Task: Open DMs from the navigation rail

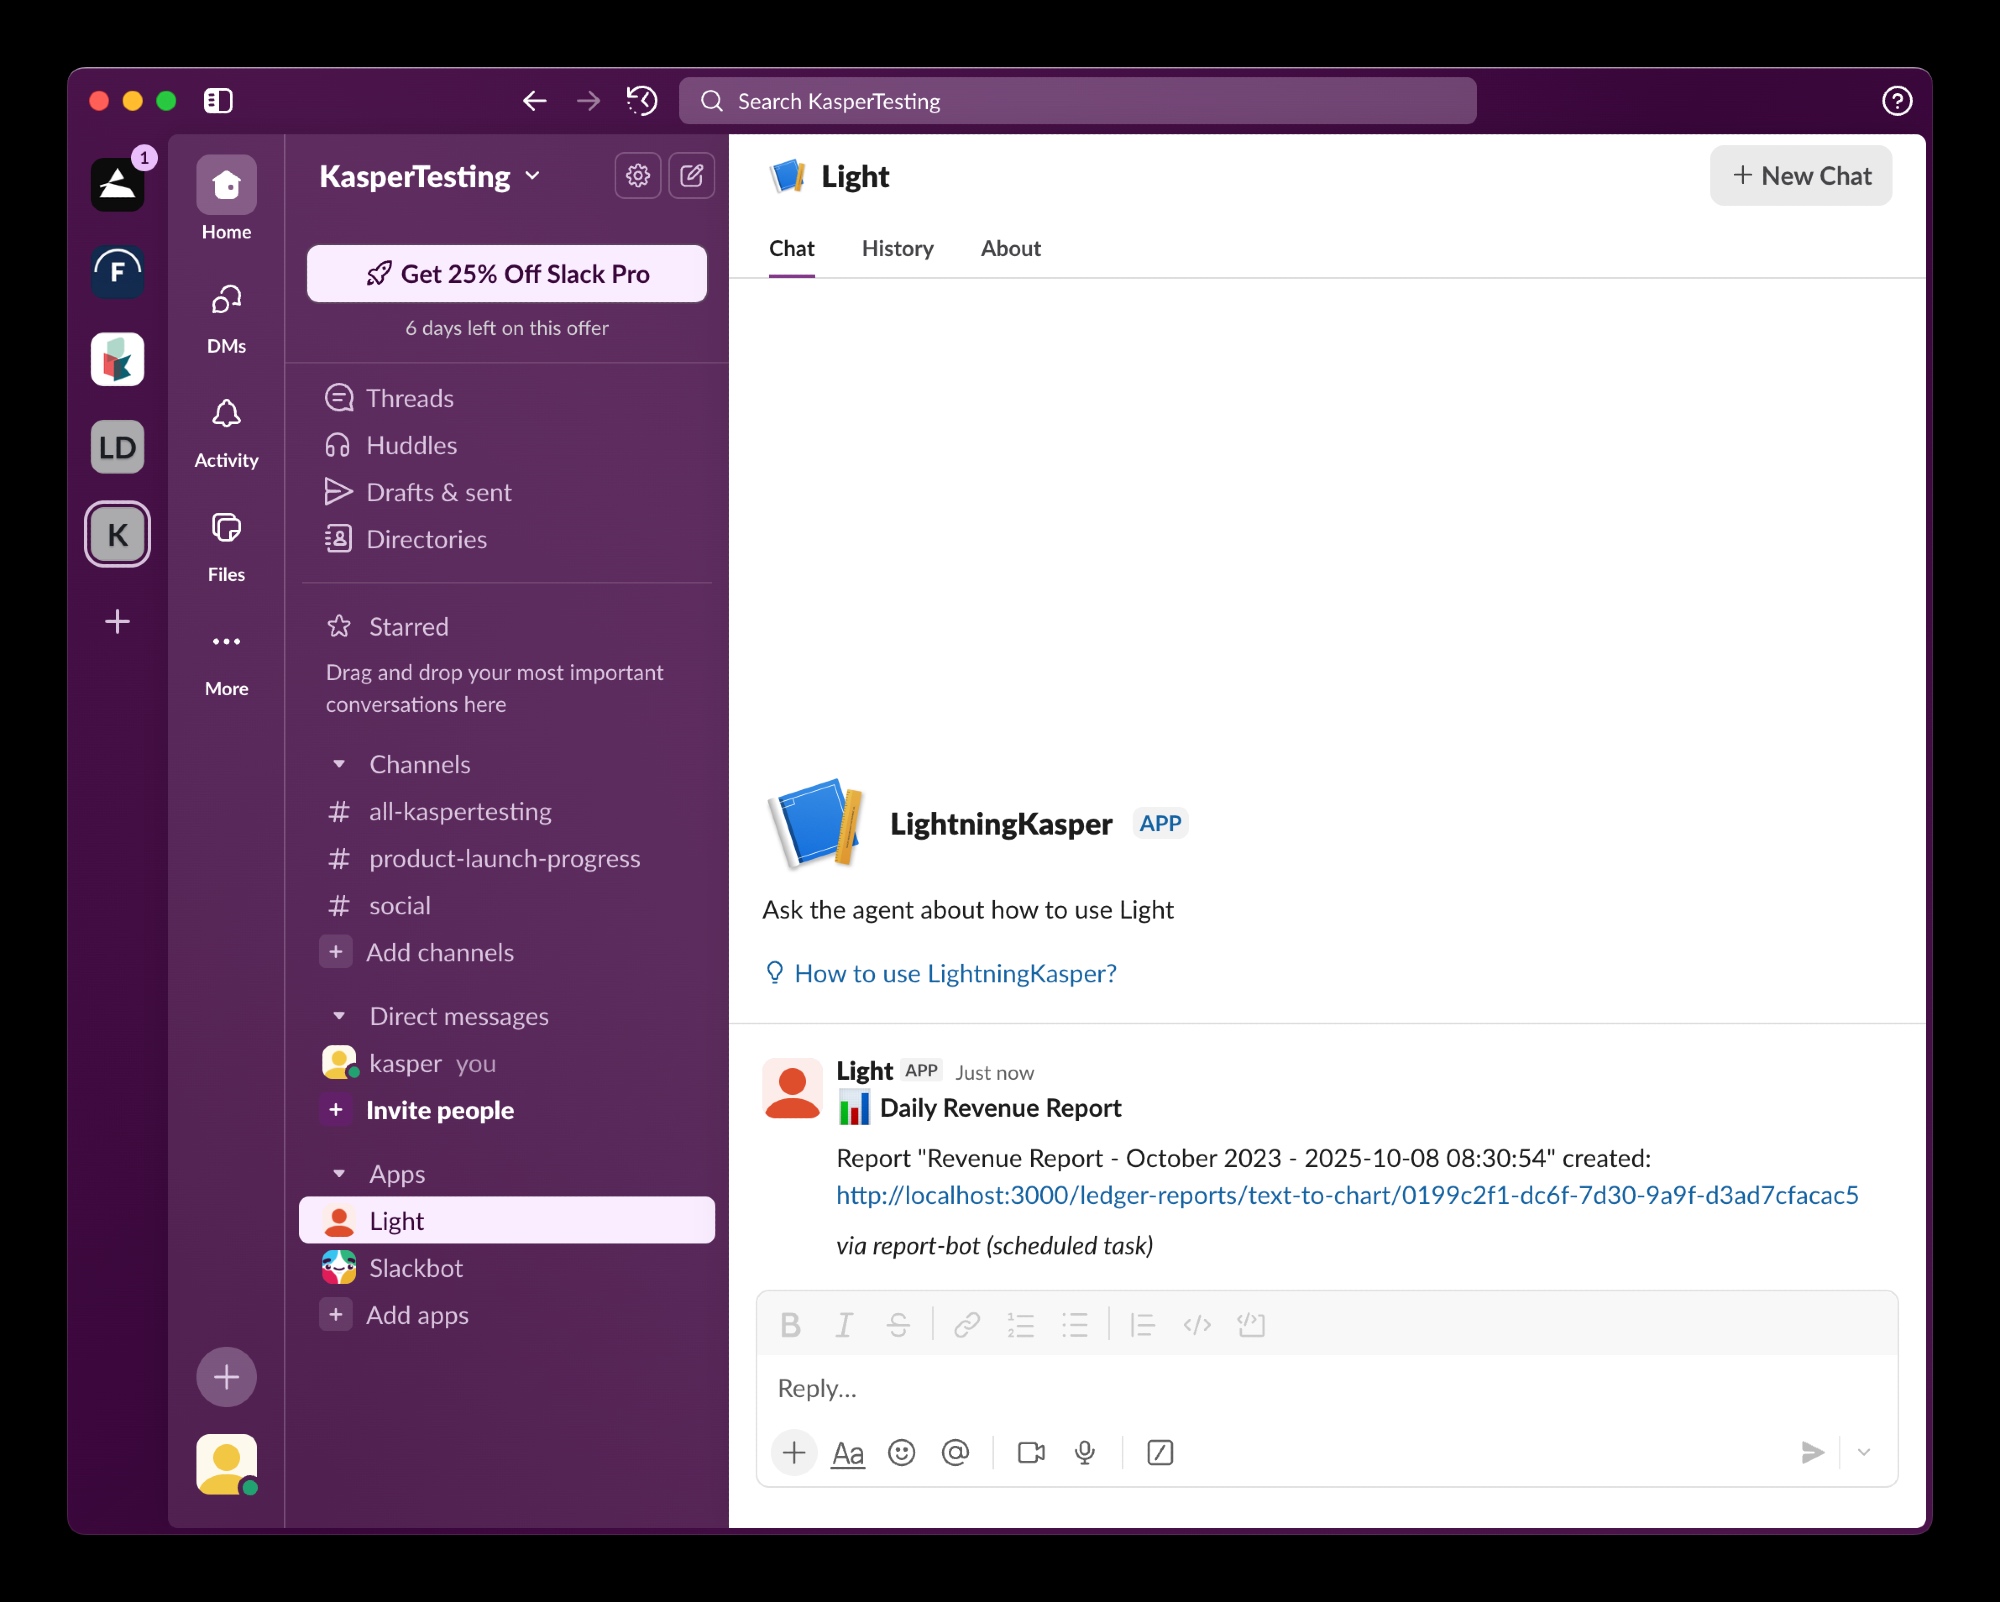Action: pyautogui.click(x=226, y=318)
